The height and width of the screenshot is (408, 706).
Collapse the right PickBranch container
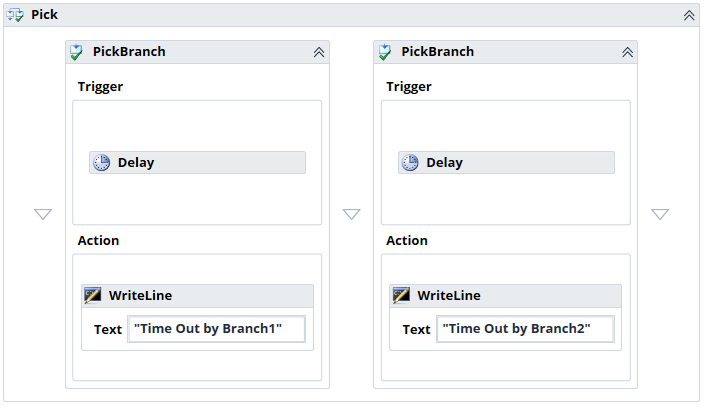(x=627, y=52)
